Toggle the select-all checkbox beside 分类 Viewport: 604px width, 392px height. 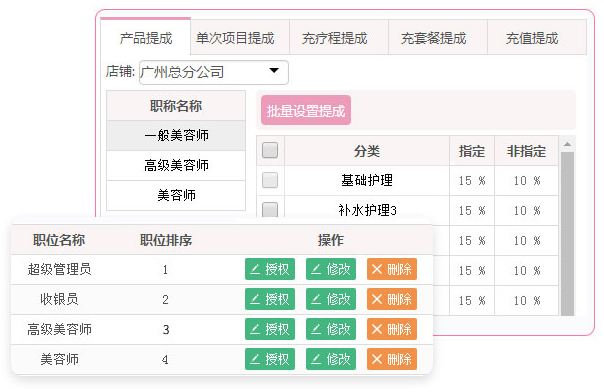(x=270, y=150)
